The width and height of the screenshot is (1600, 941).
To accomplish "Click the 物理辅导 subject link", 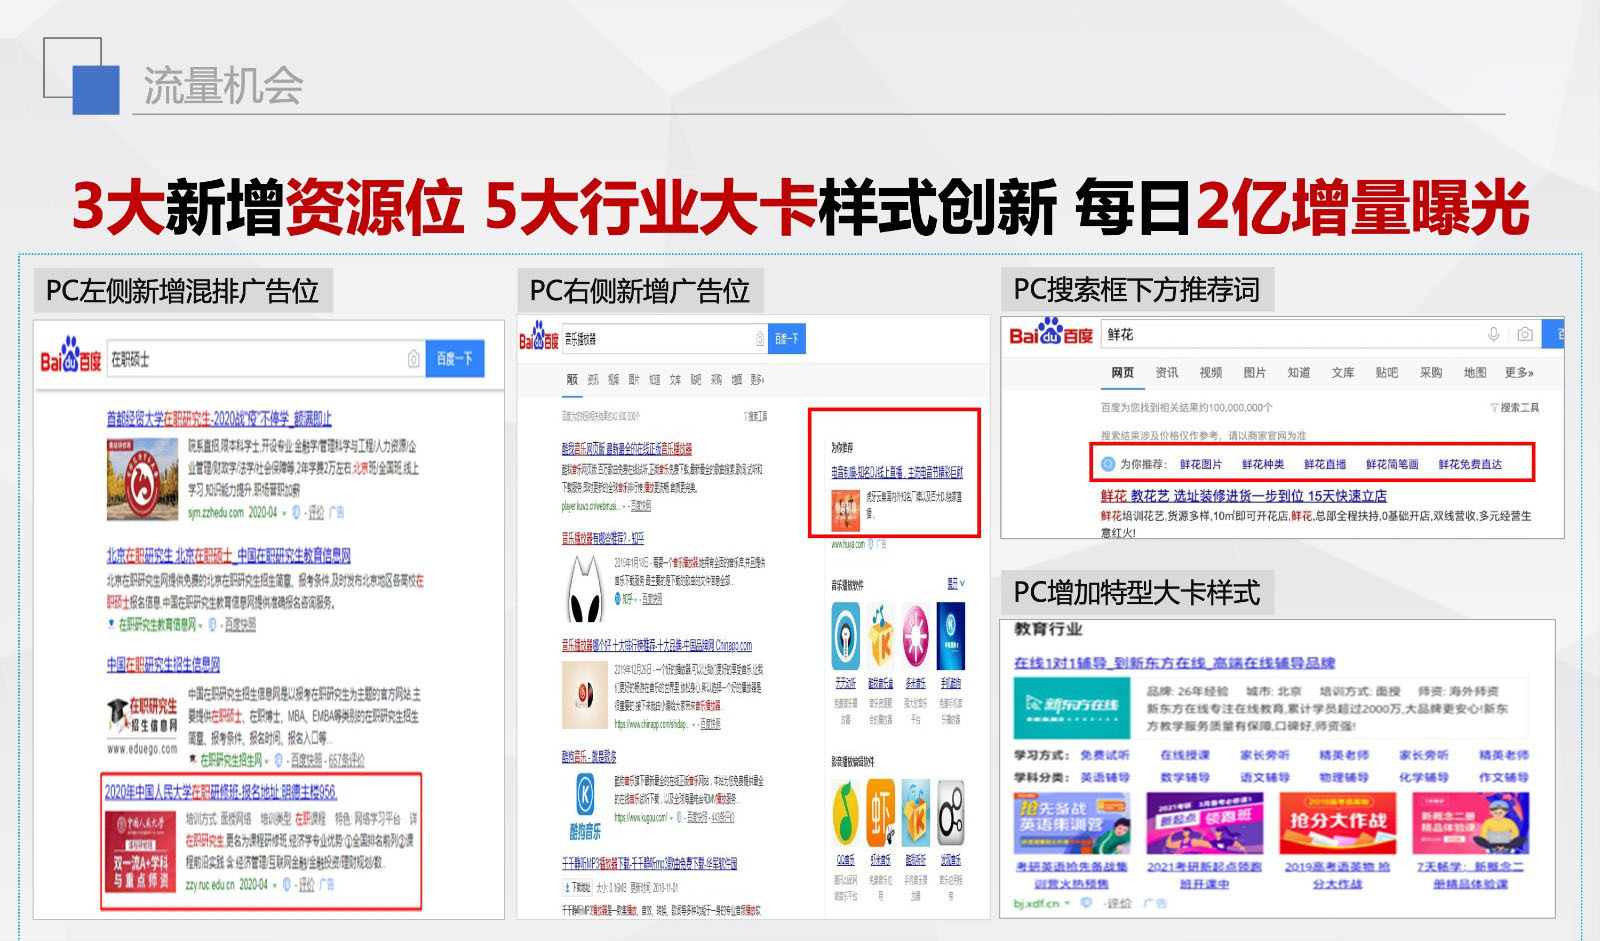I will click(1344, 777).
